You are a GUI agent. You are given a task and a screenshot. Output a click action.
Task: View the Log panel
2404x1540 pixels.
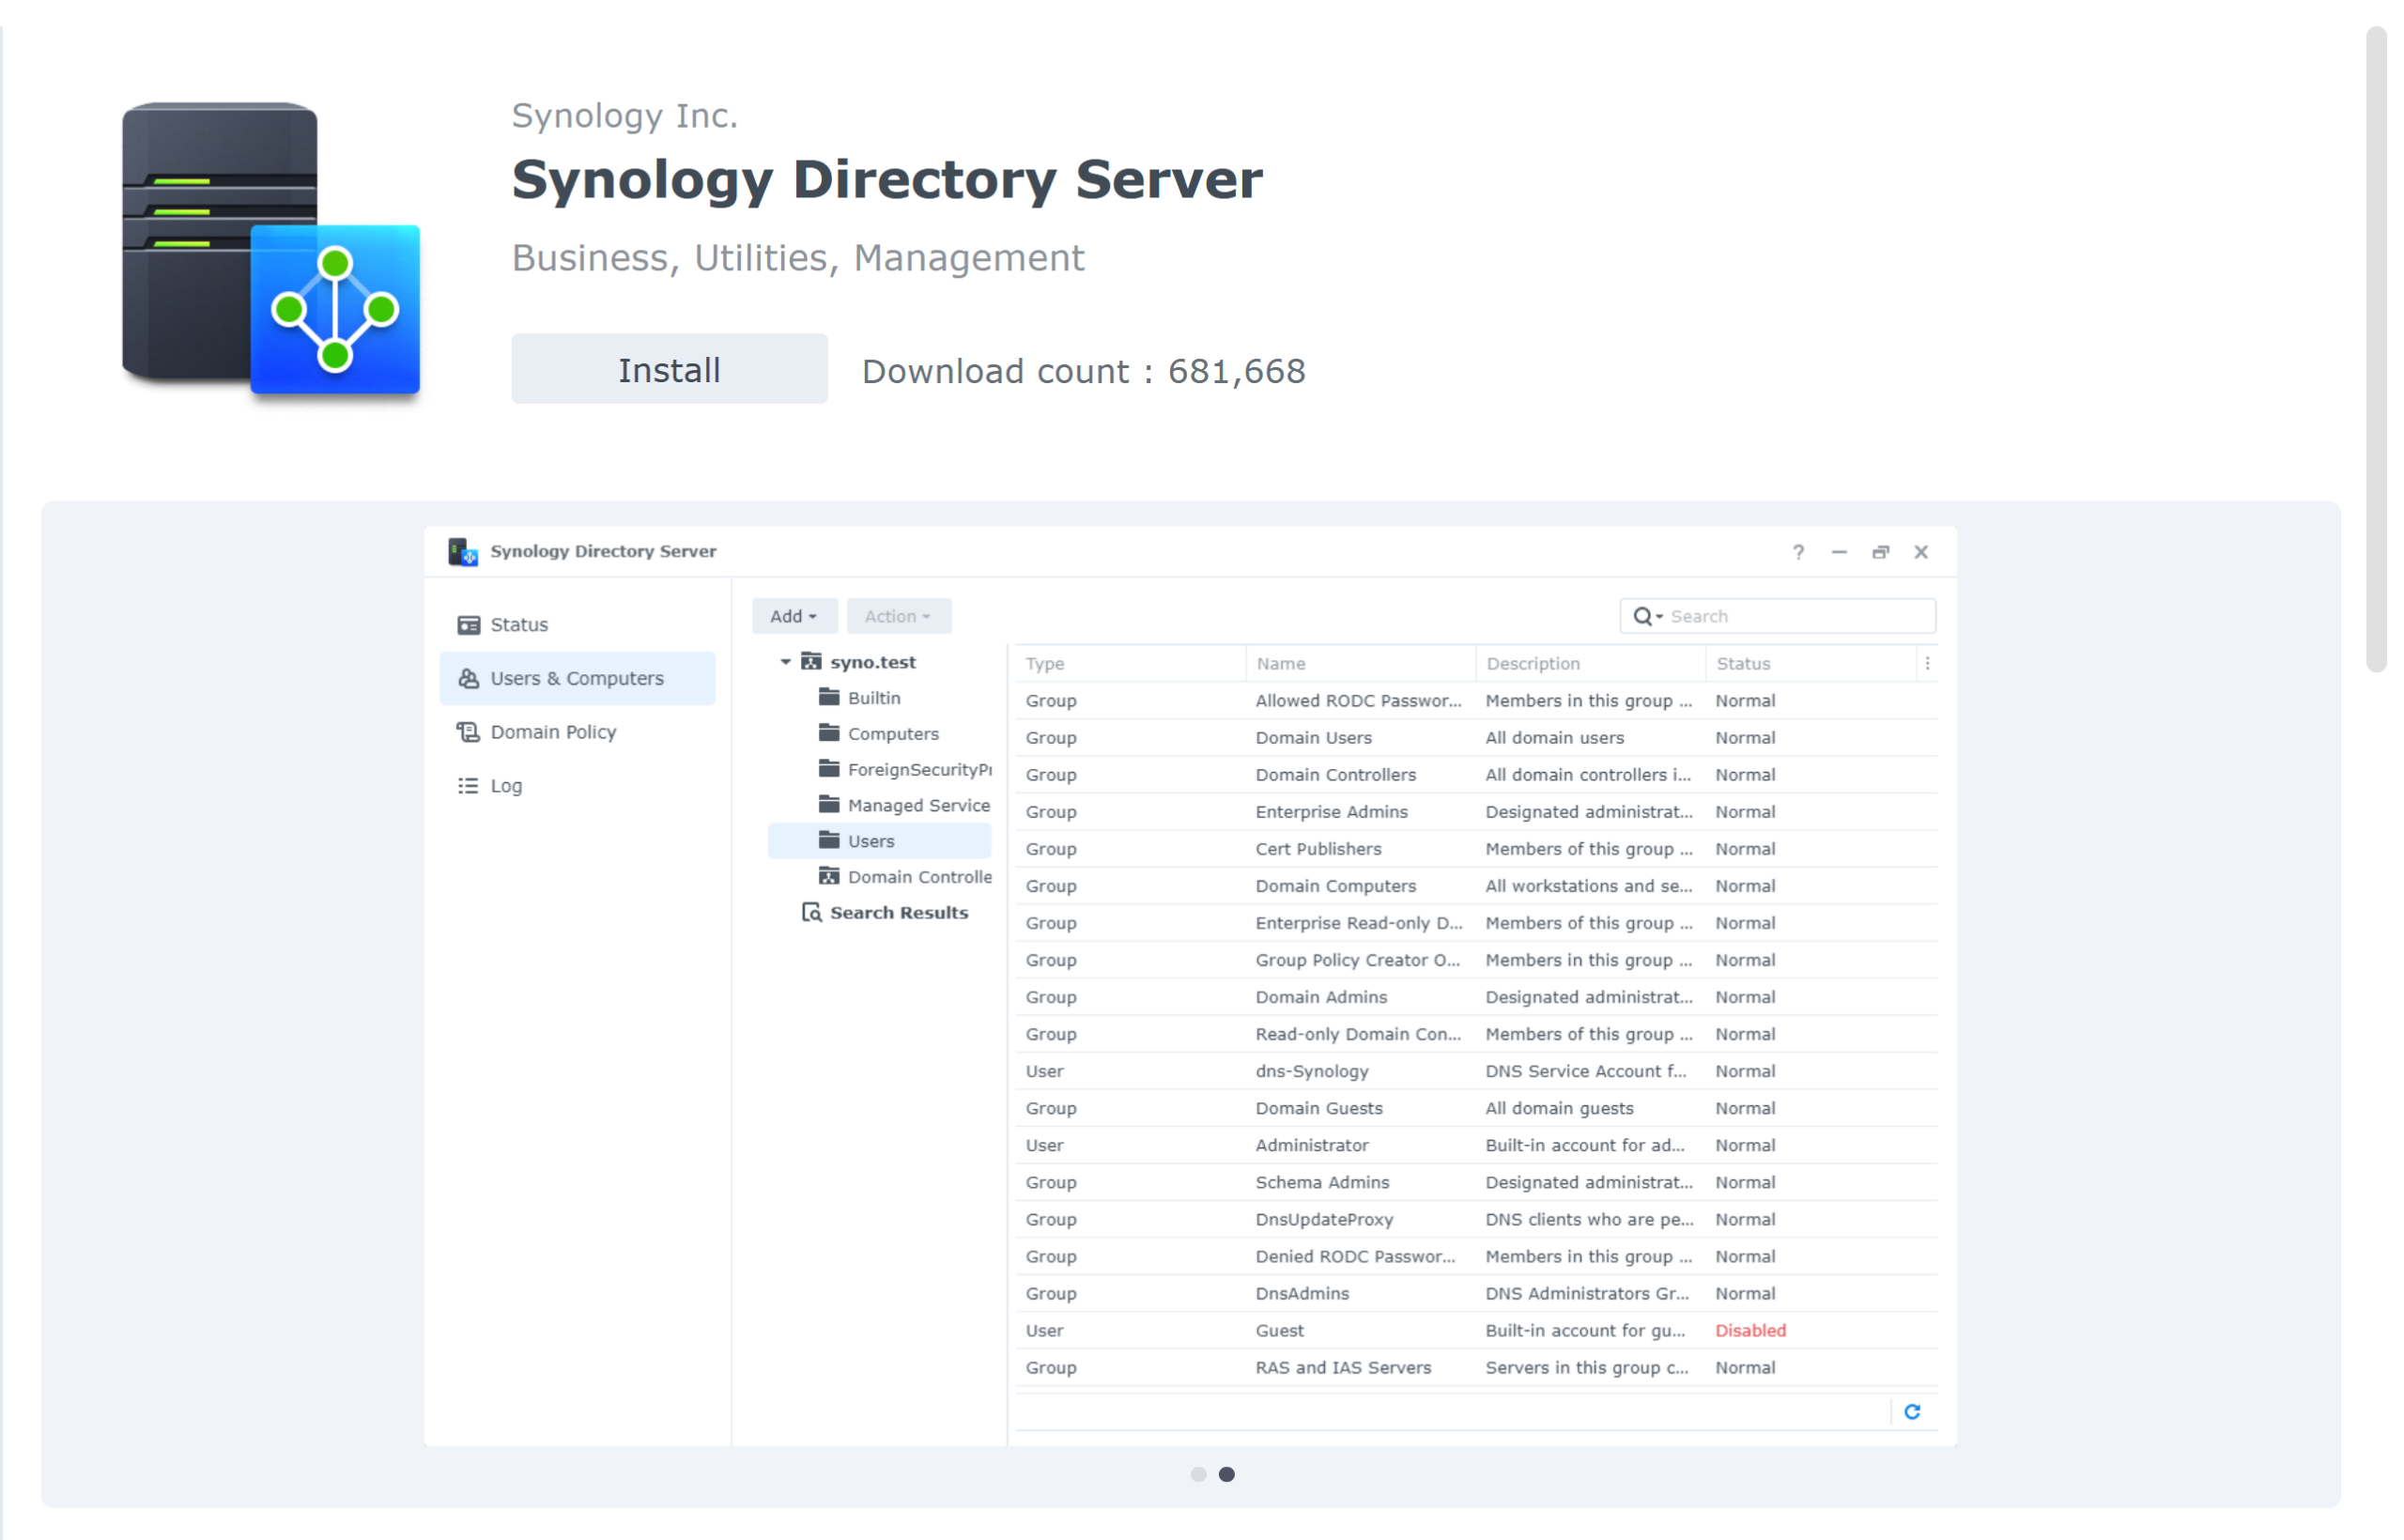click(505, 785)
